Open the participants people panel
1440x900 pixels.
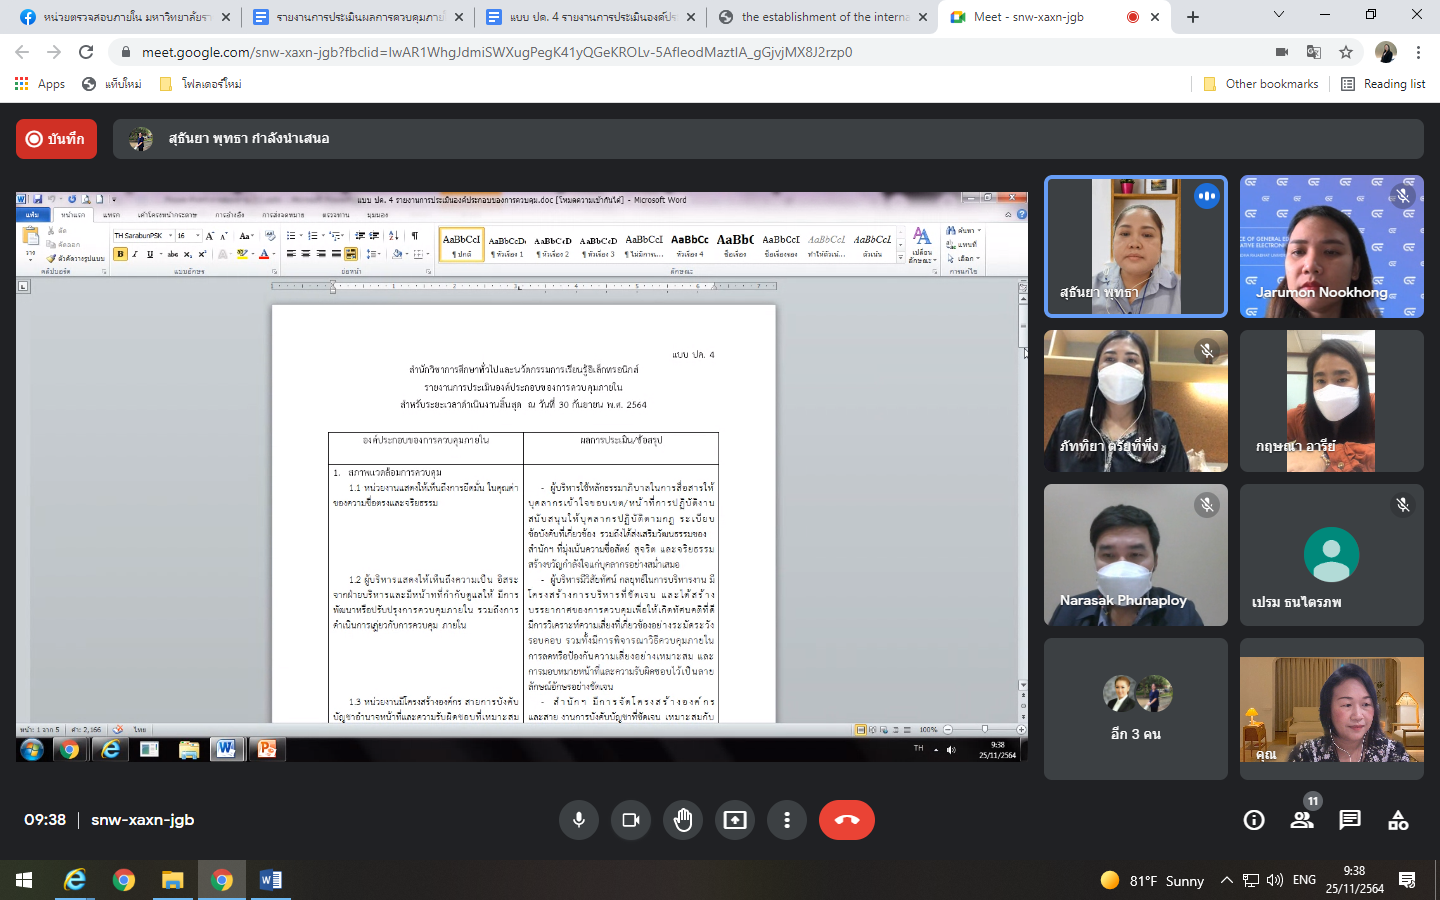click(x=1302, y=820)
